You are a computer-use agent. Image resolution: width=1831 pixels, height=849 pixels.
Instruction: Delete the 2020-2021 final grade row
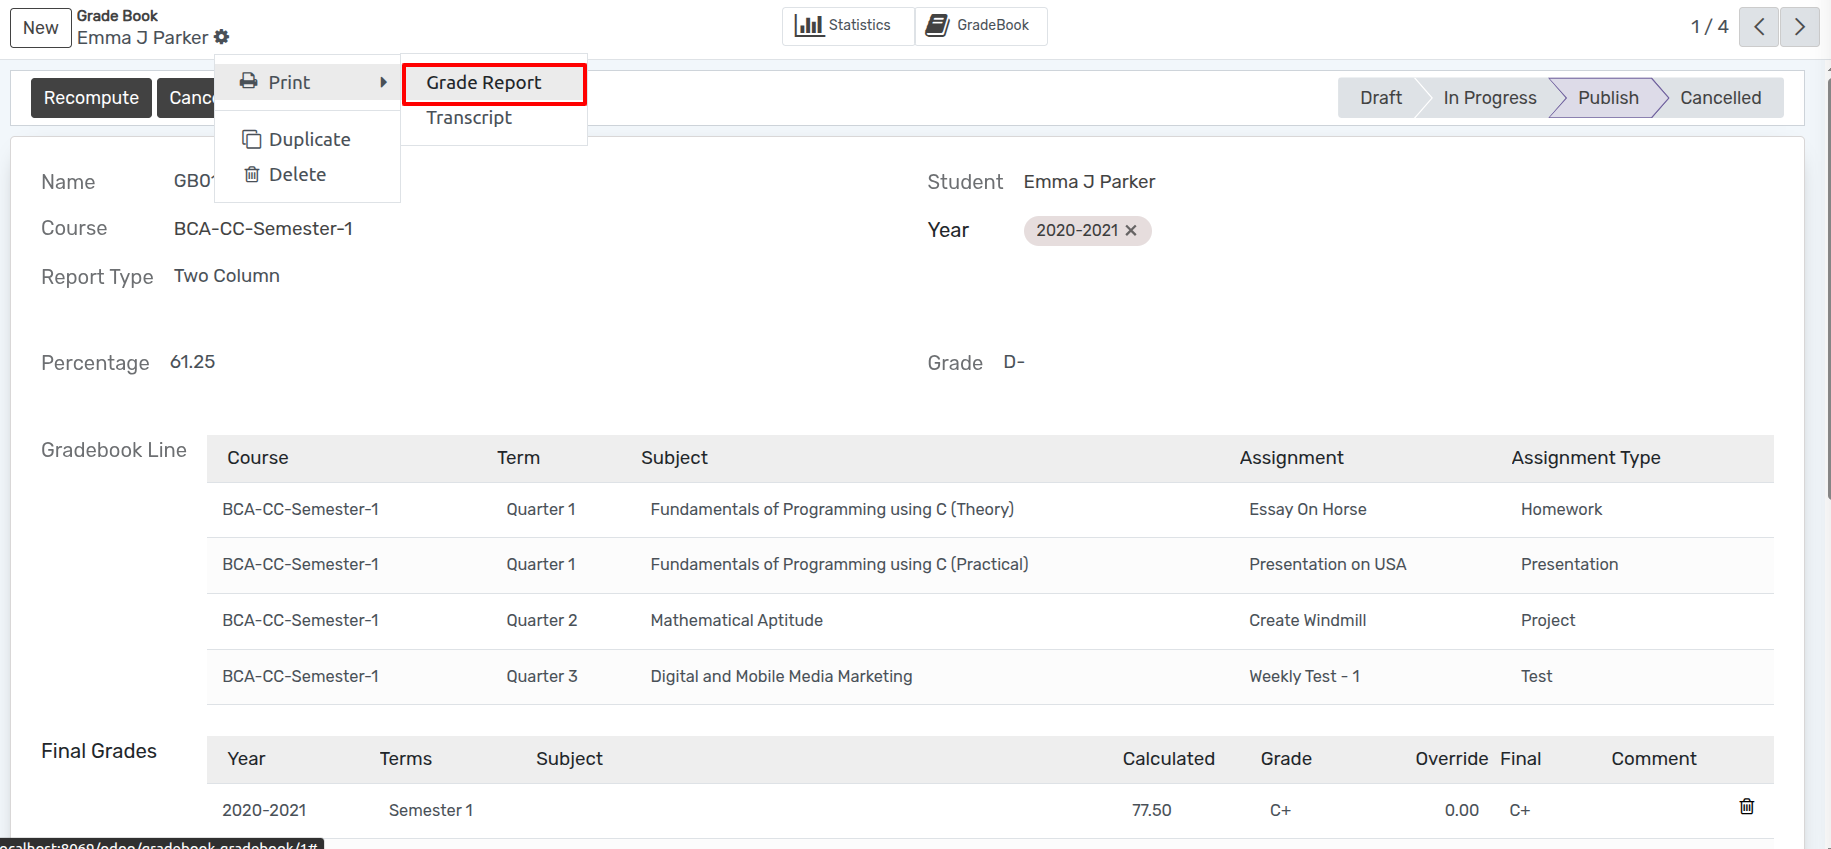point(1746,807)
